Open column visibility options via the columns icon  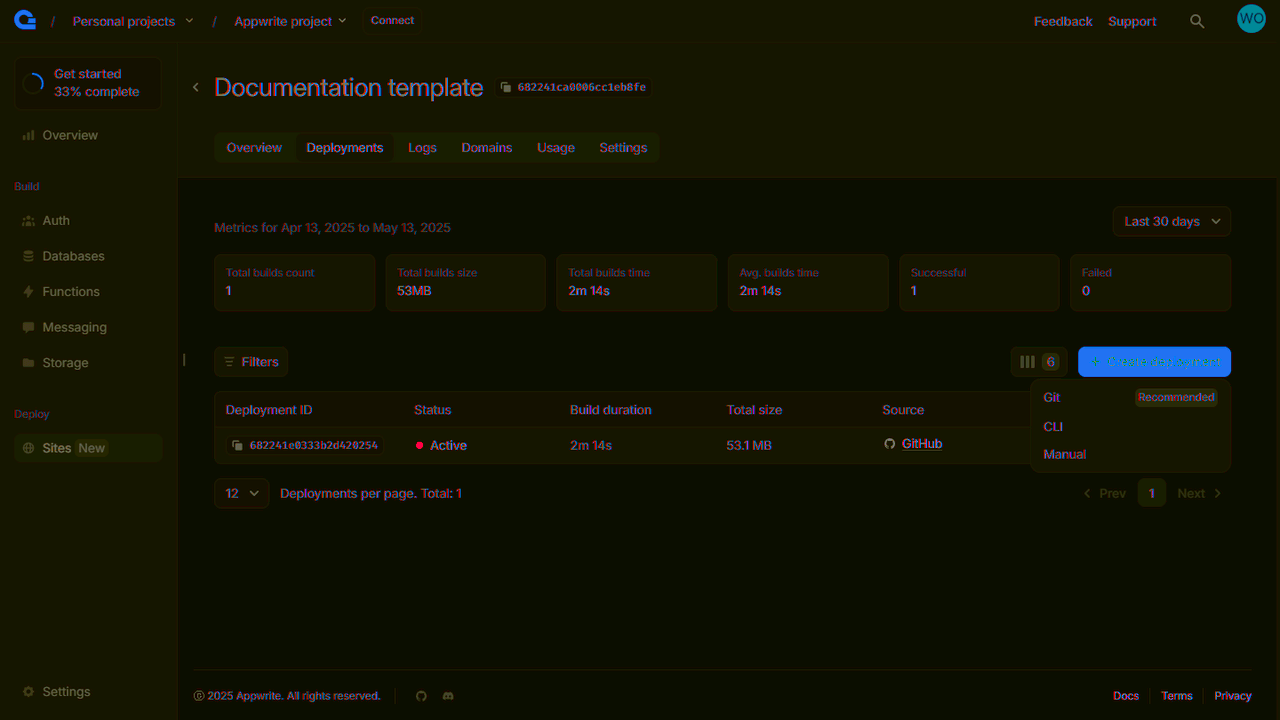(x=1027, y=361)
